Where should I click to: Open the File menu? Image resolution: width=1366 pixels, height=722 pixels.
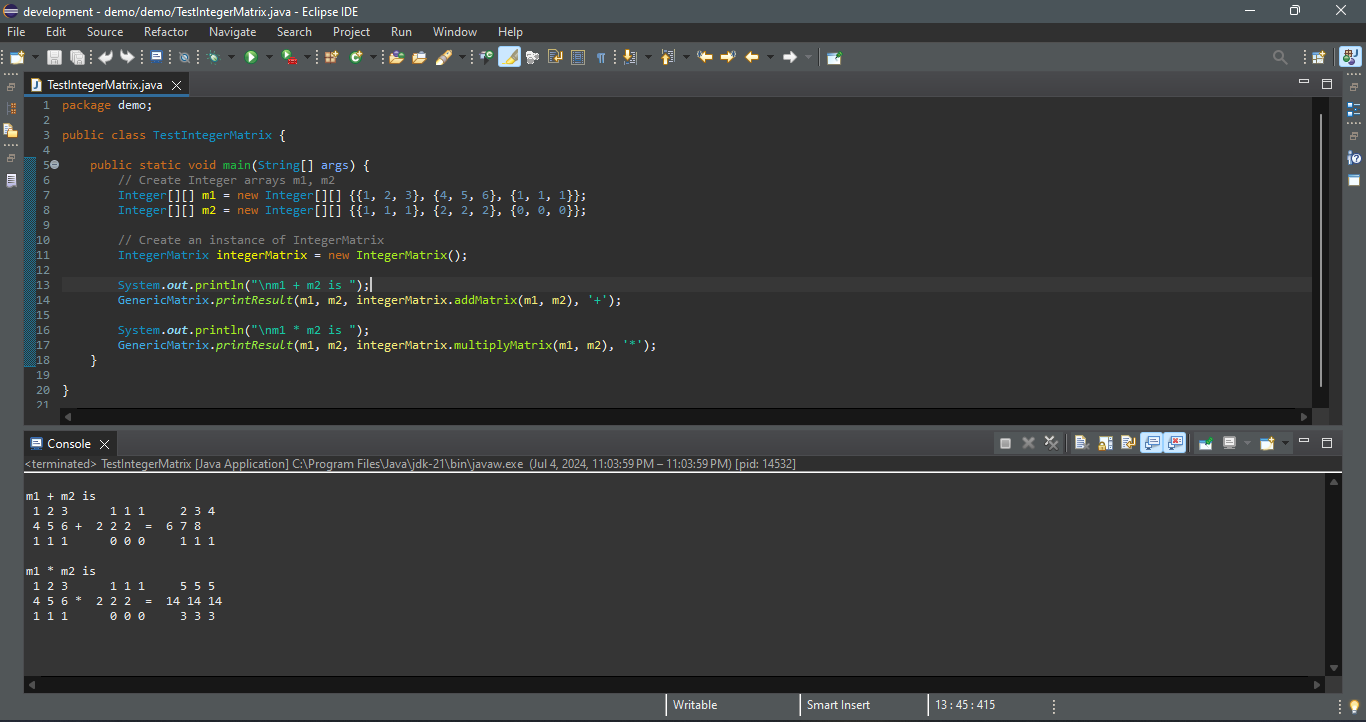[x=16, y=32]
